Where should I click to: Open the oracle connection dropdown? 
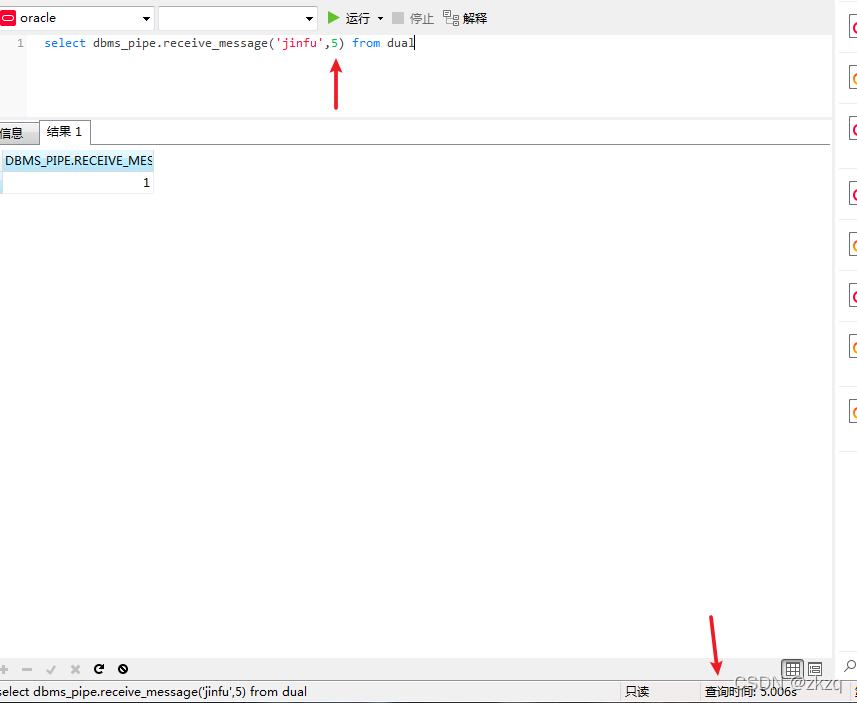point(146,19)
